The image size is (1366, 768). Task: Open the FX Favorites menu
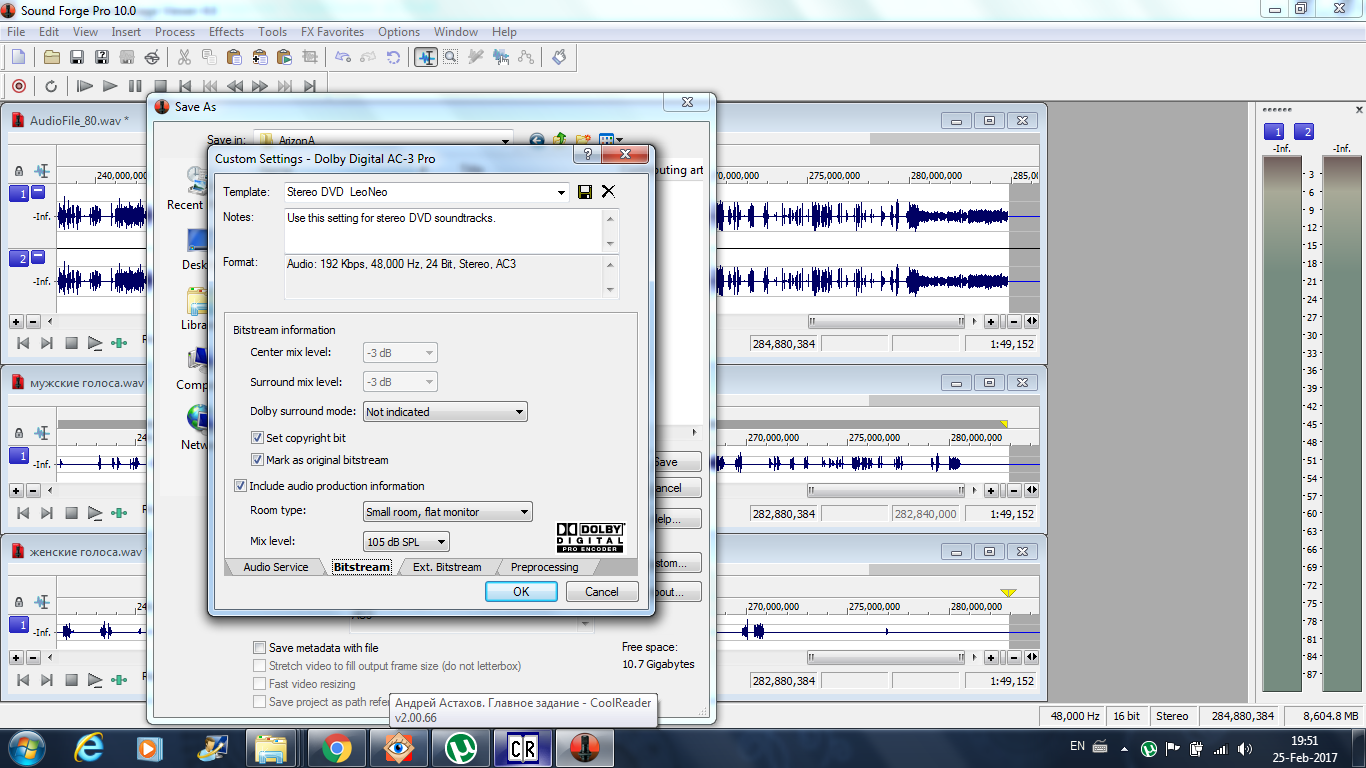pos(333,32)
